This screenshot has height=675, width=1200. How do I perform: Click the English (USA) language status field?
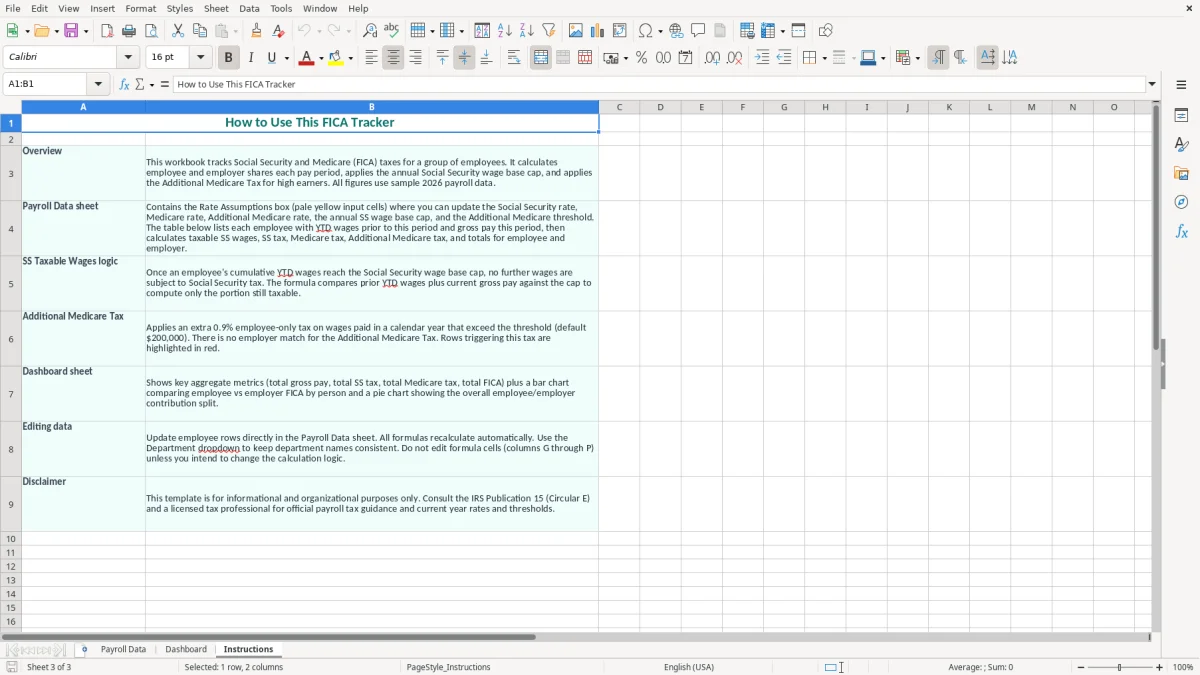tap(689, 667)
